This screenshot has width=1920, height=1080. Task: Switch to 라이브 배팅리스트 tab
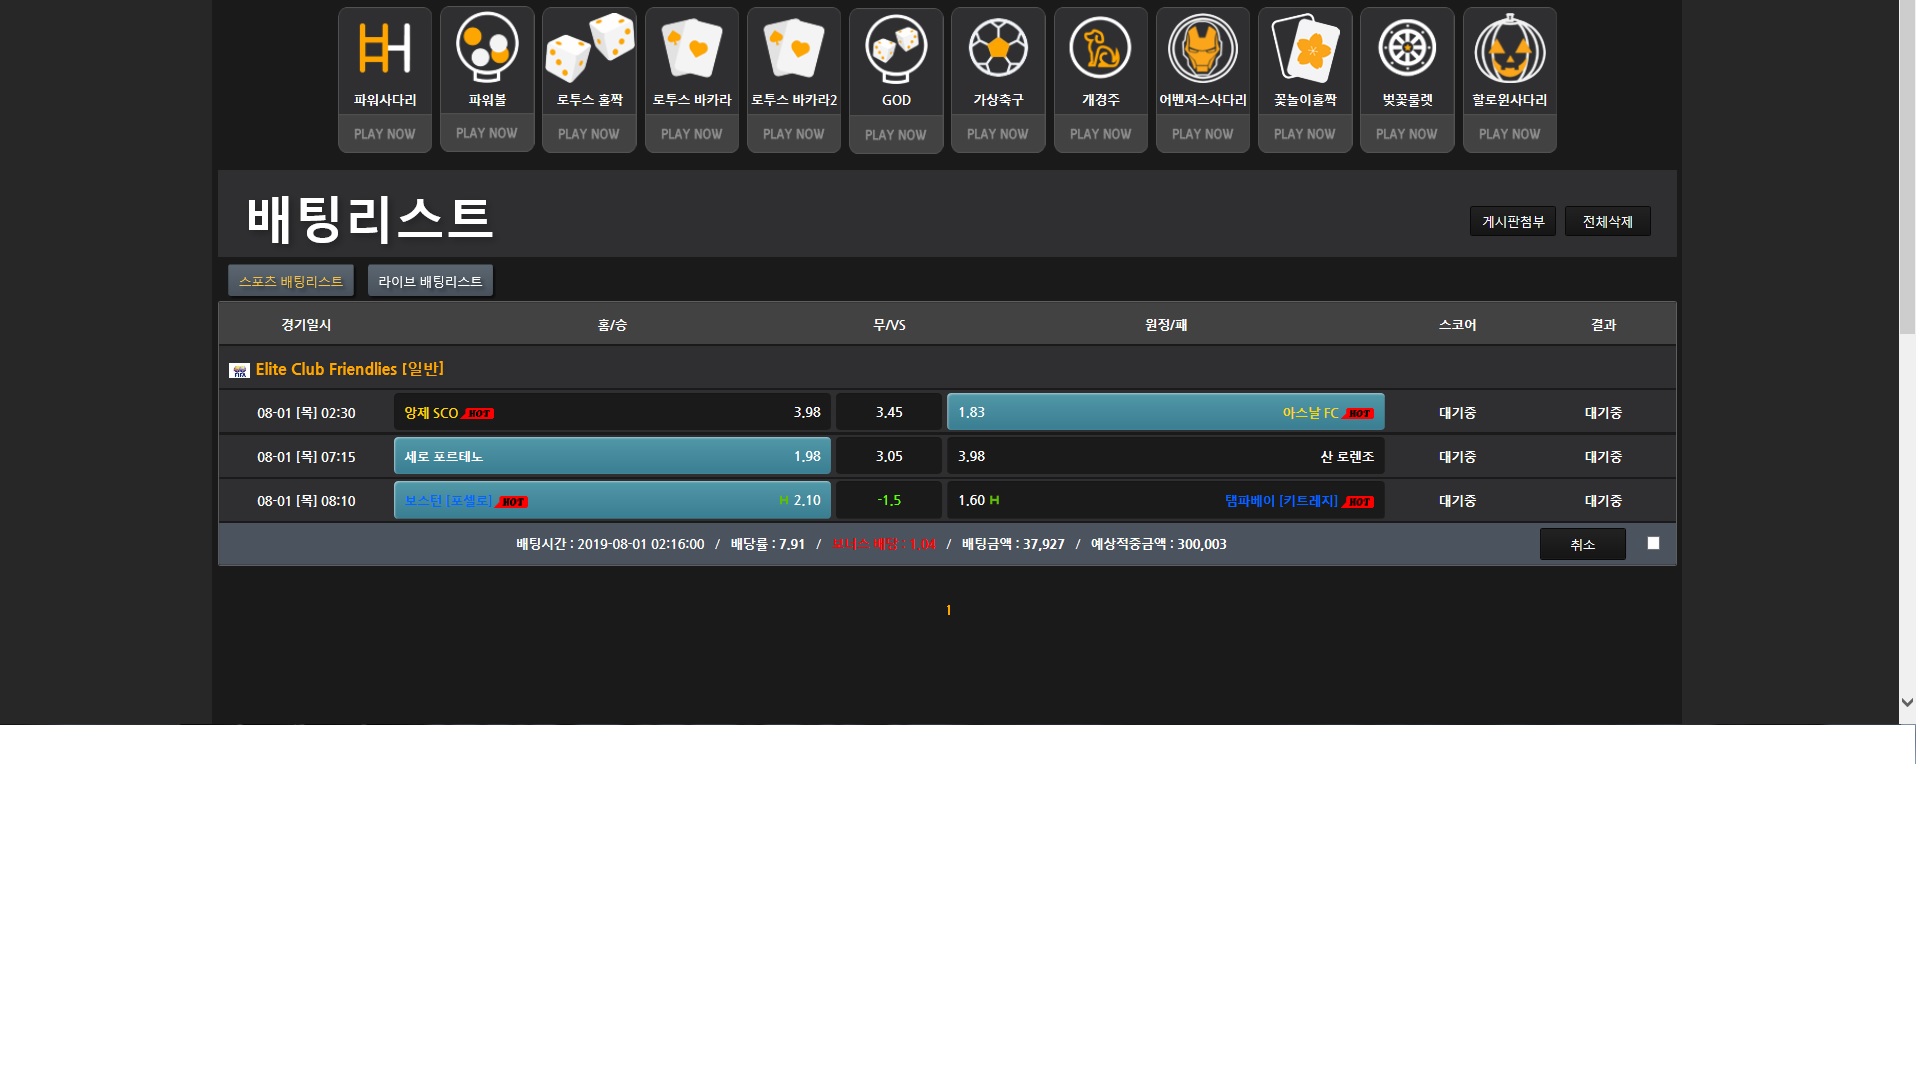430,281
